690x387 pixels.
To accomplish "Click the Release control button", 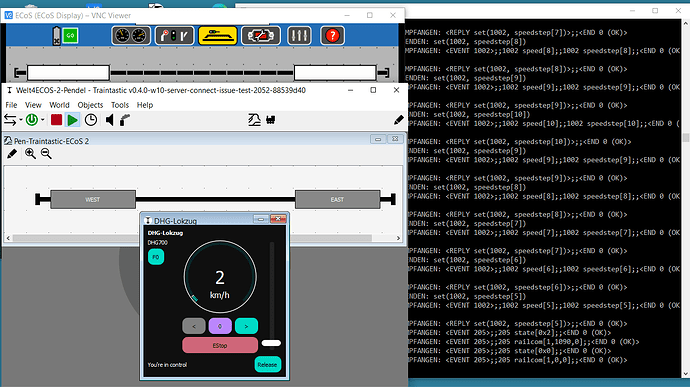I will coord(268,365).
